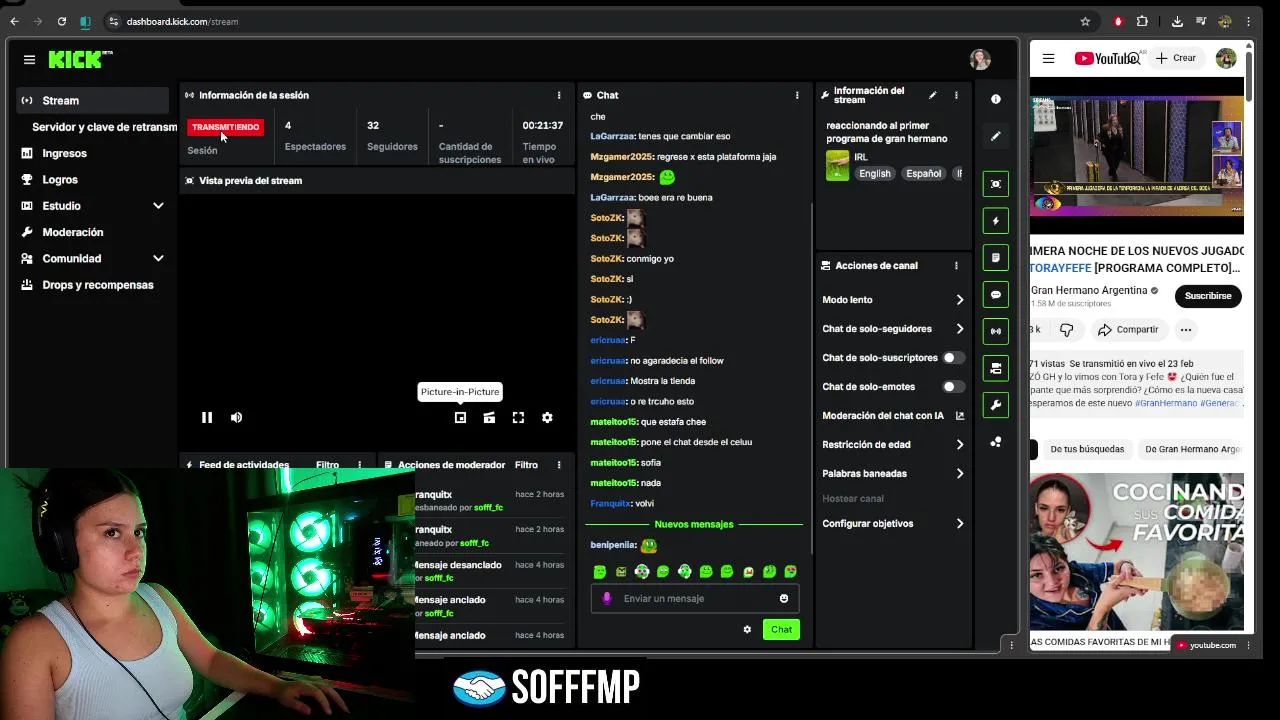Open options menu of Feed de actividades
This screenshot has height=720, width=1280.
(x=360, y=465)
